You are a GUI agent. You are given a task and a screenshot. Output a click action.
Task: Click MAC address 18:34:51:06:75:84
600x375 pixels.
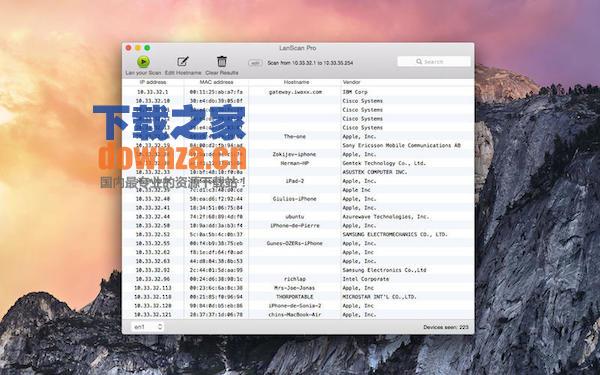216,208
